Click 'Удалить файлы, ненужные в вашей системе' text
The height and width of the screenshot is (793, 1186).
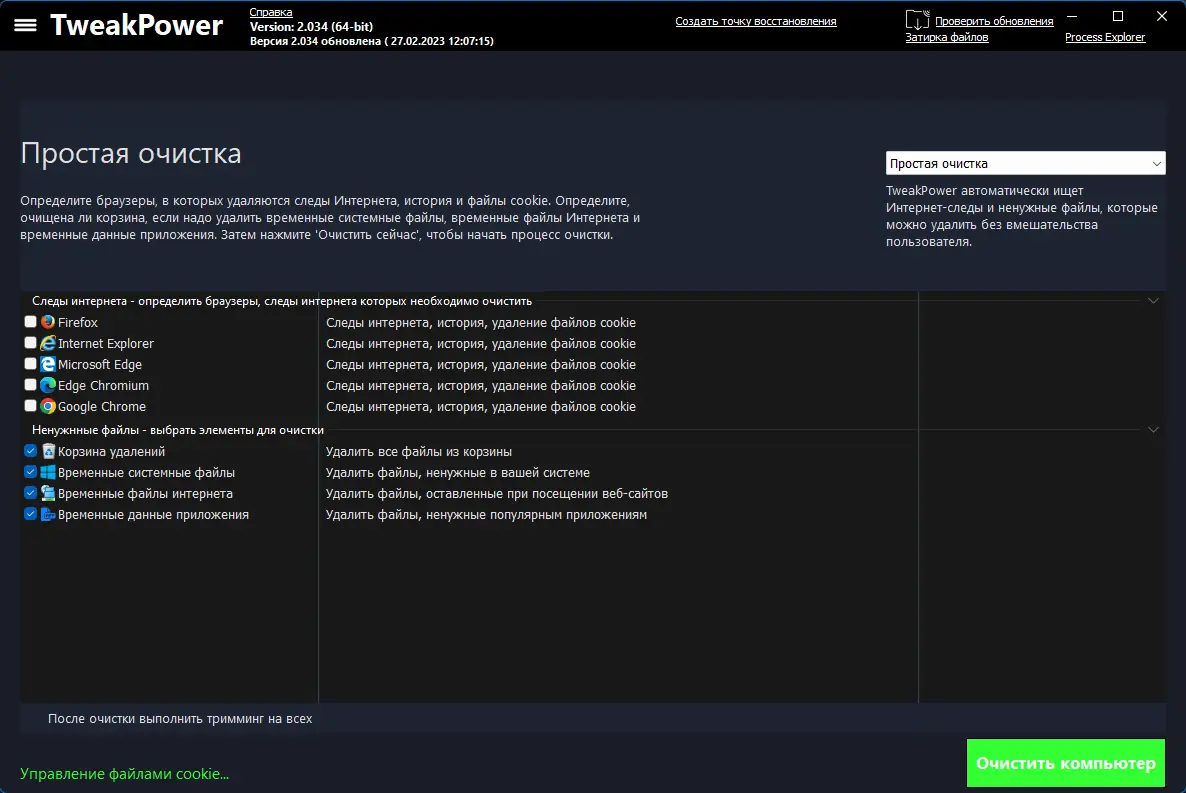tap(458, 472)
